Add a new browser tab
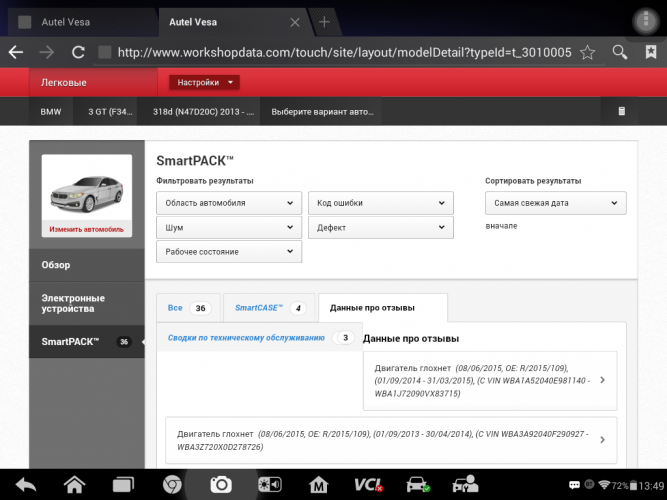The image size is (667, 500). (x=324, y=22)
